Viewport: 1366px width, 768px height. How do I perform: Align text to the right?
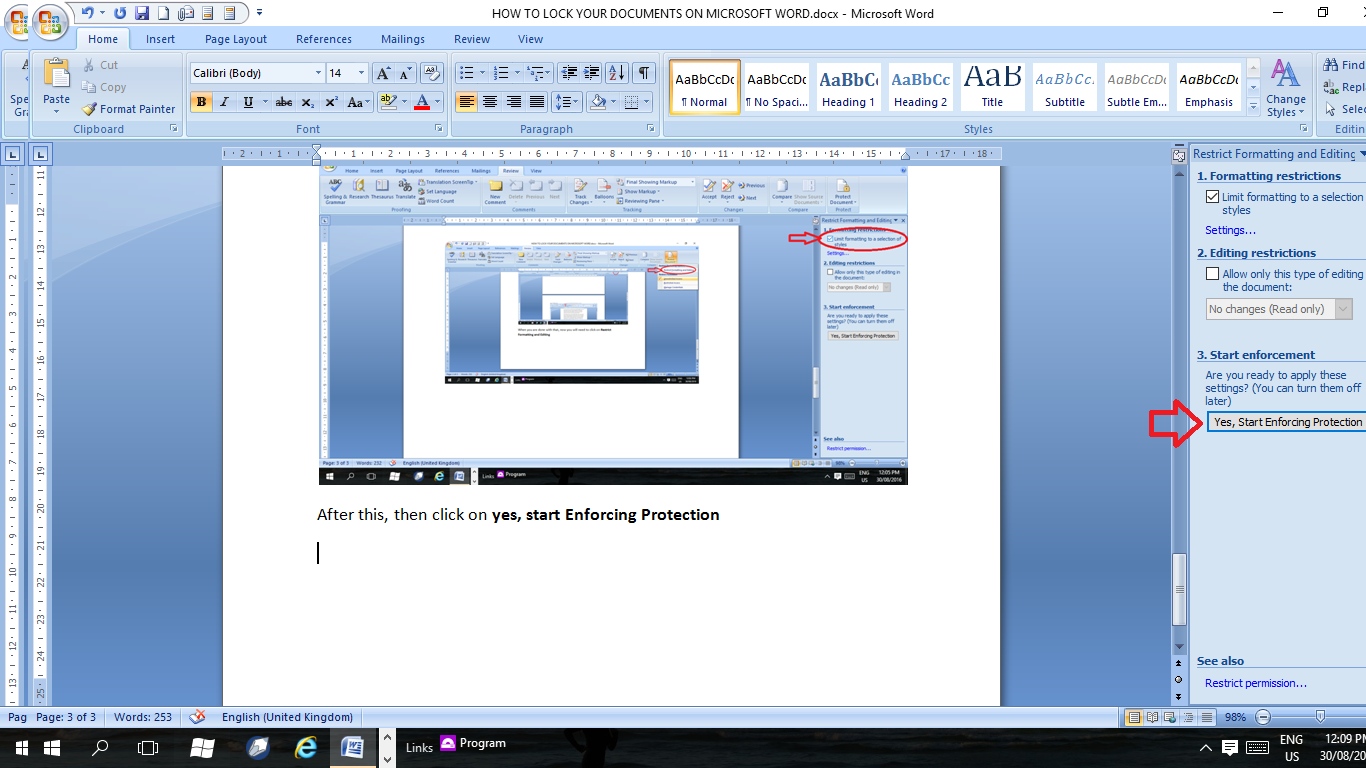tap(513, 102)
